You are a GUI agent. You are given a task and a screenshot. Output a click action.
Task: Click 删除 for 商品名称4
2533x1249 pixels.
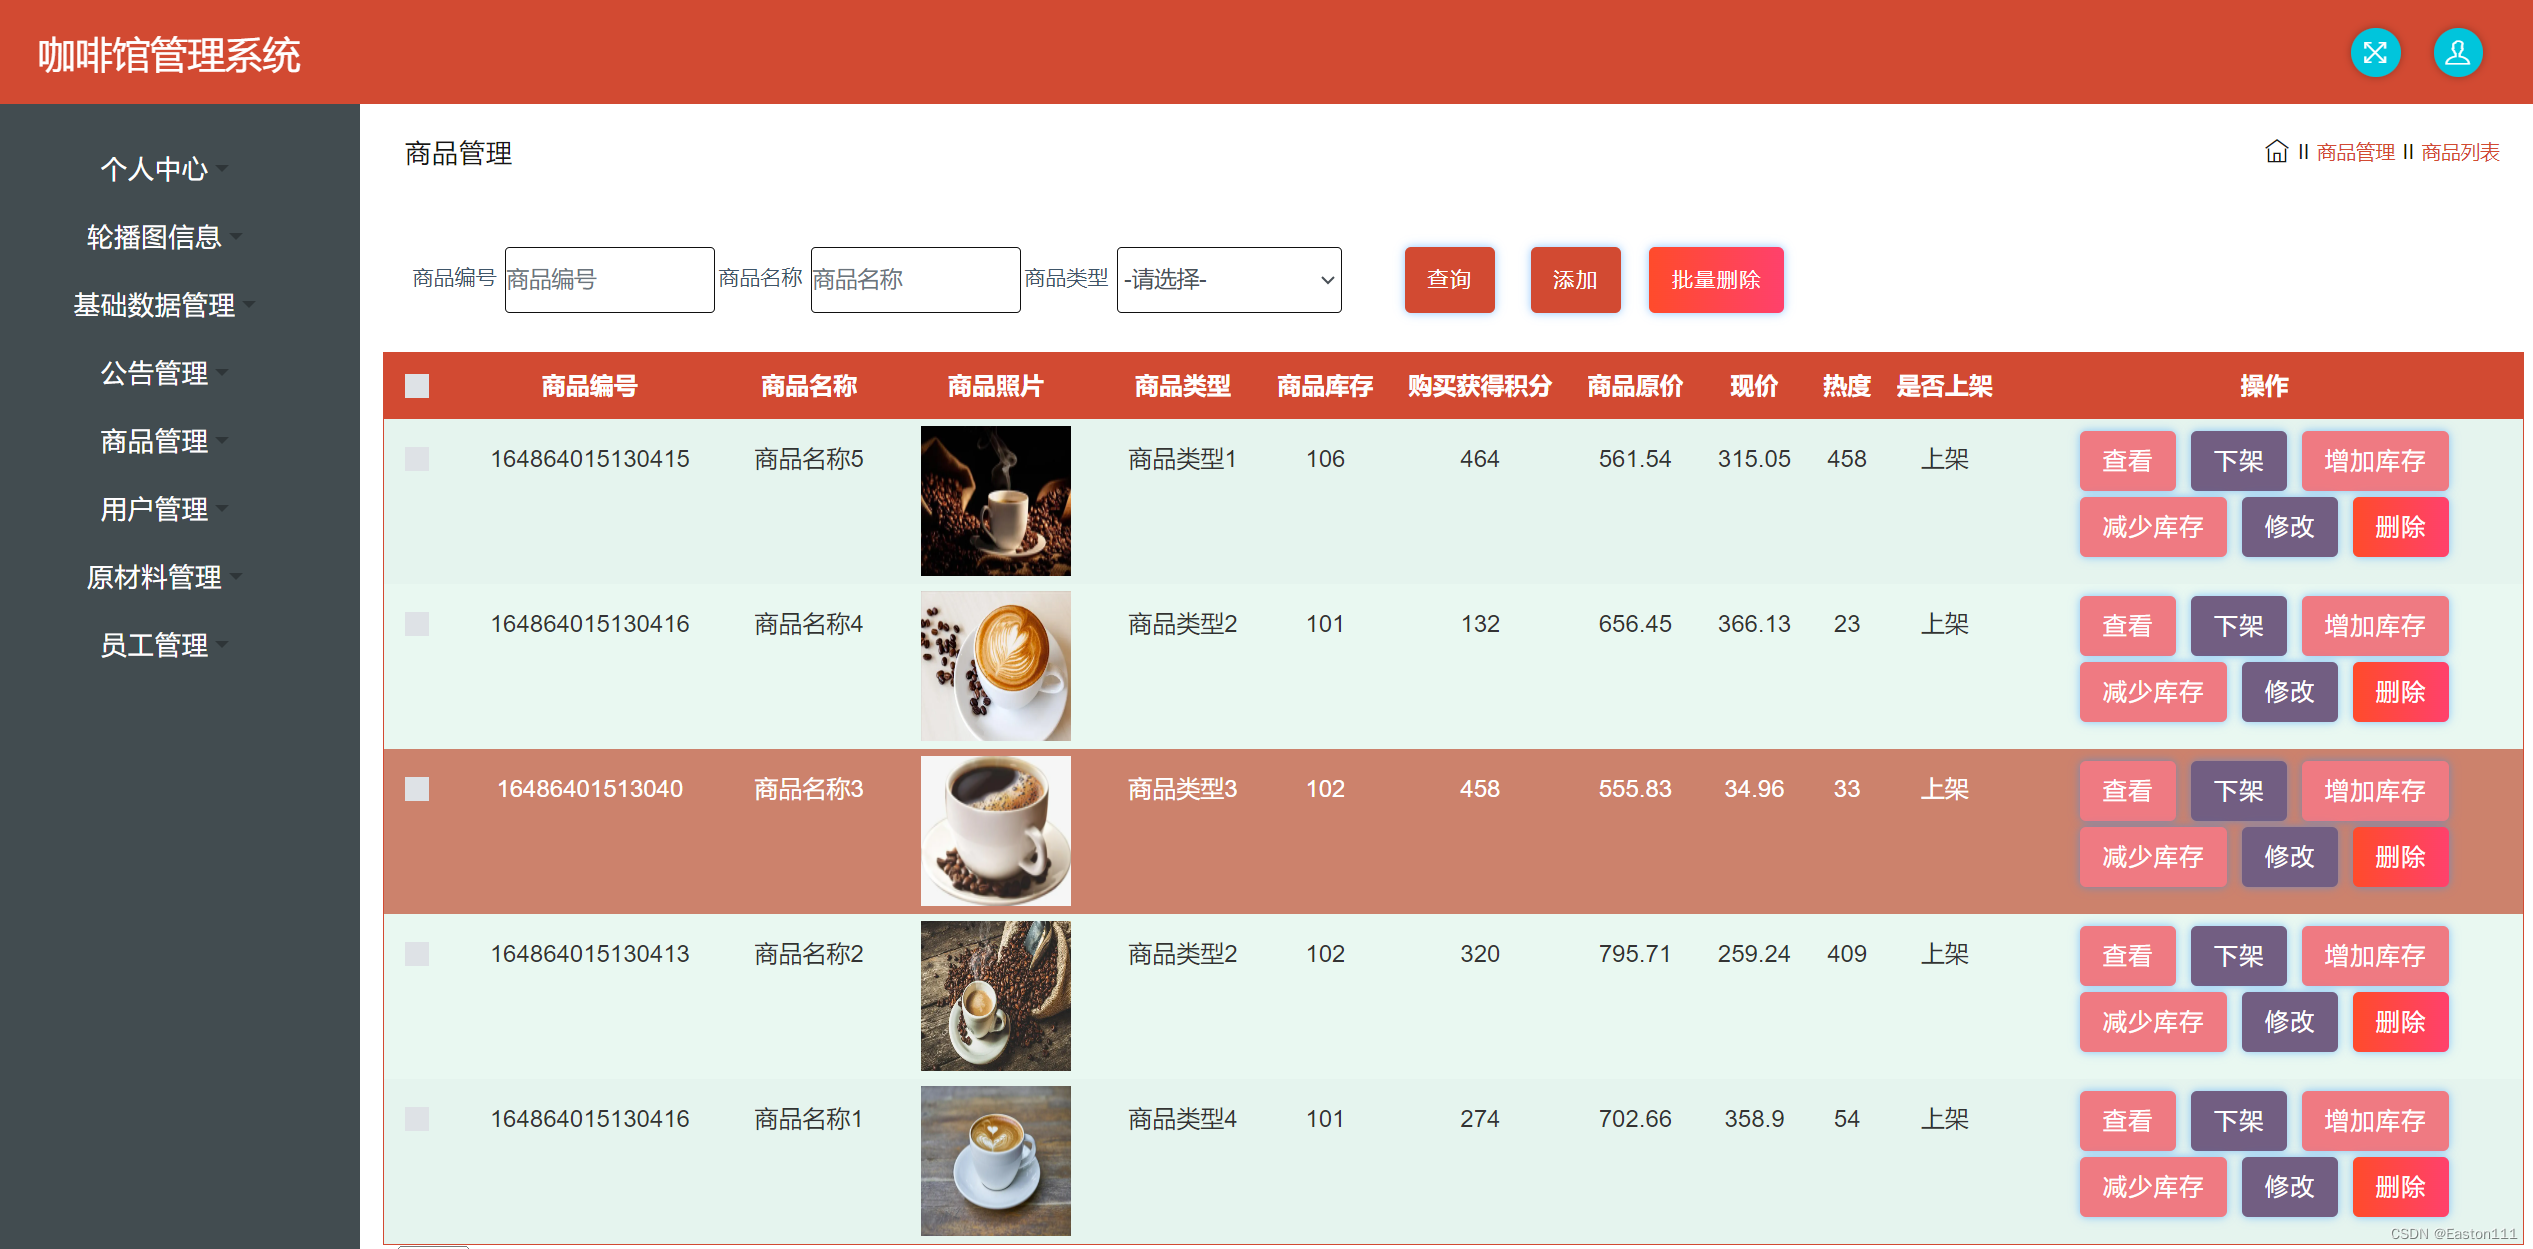(2400, 692)
